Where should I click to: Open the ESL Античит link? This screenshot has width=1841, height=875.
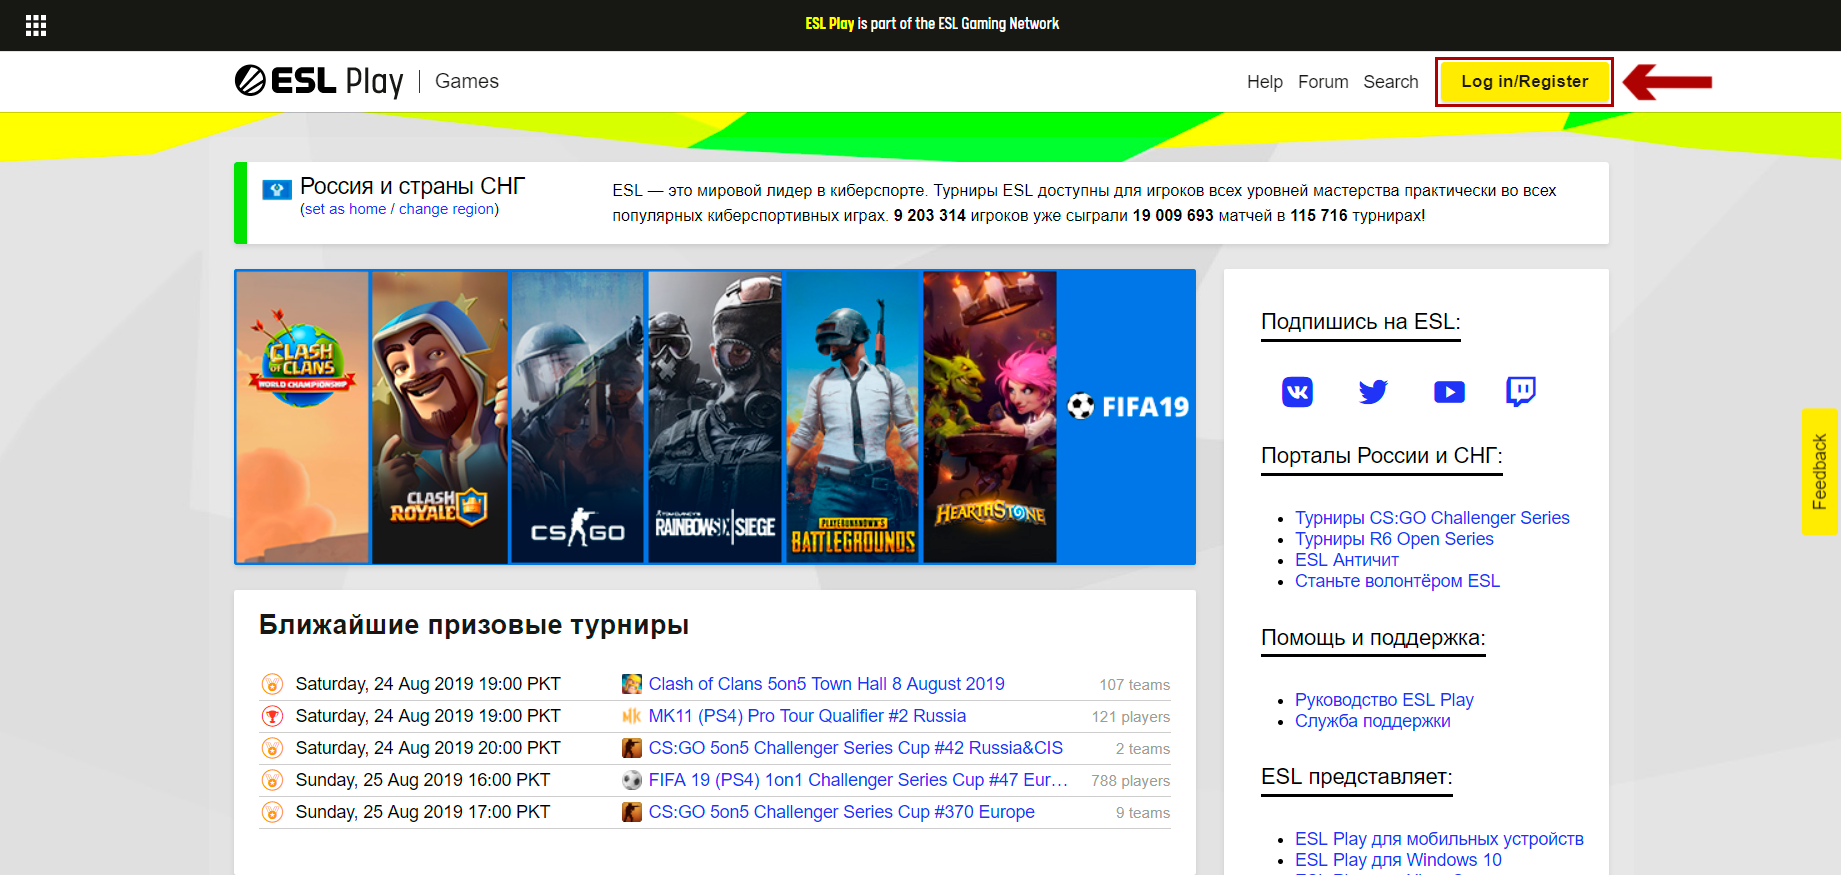coord(1347,560)
